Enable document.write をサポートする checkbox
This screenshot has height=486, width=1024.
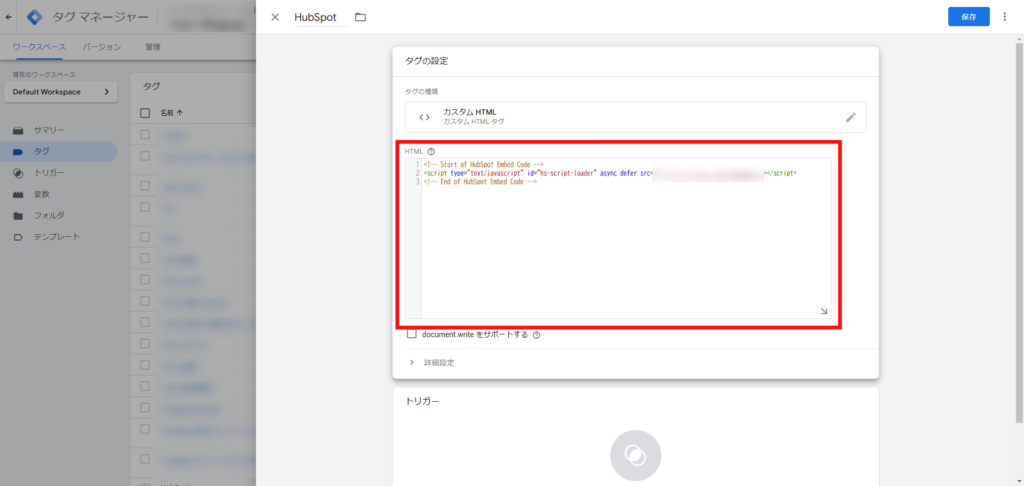coord(411,334)
